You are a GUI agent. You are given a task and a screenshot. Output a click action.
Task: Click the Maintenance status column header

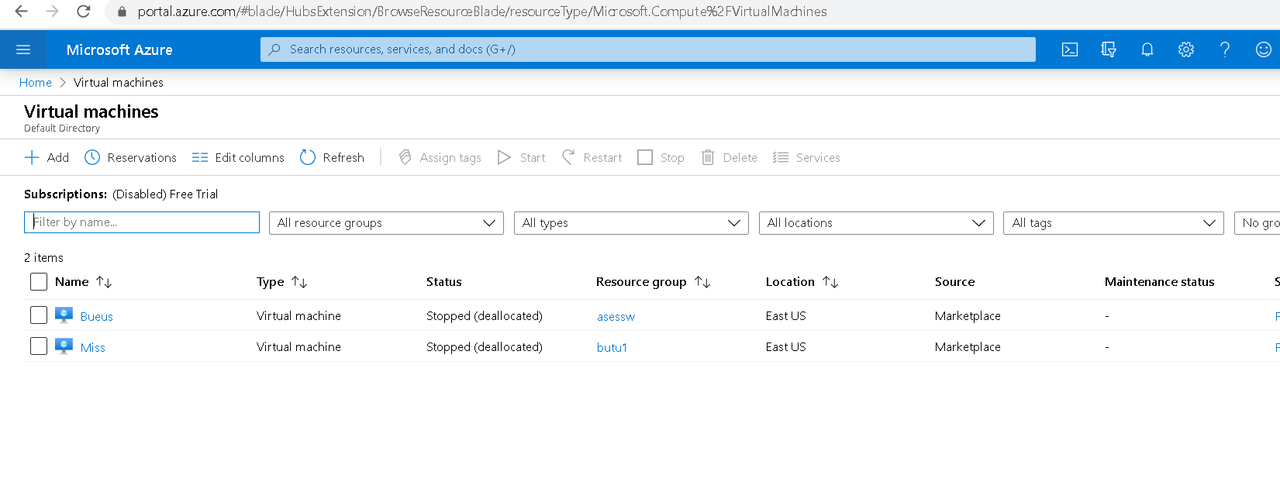pyautogui.click(x=1159, y=282)
